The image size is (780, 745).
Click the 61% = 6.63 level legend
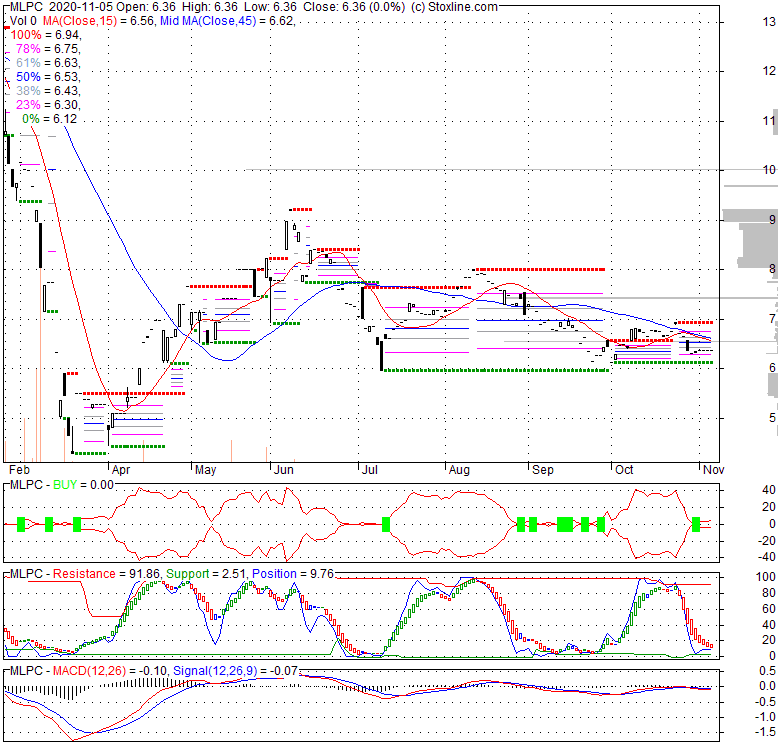tap(48, 63)
